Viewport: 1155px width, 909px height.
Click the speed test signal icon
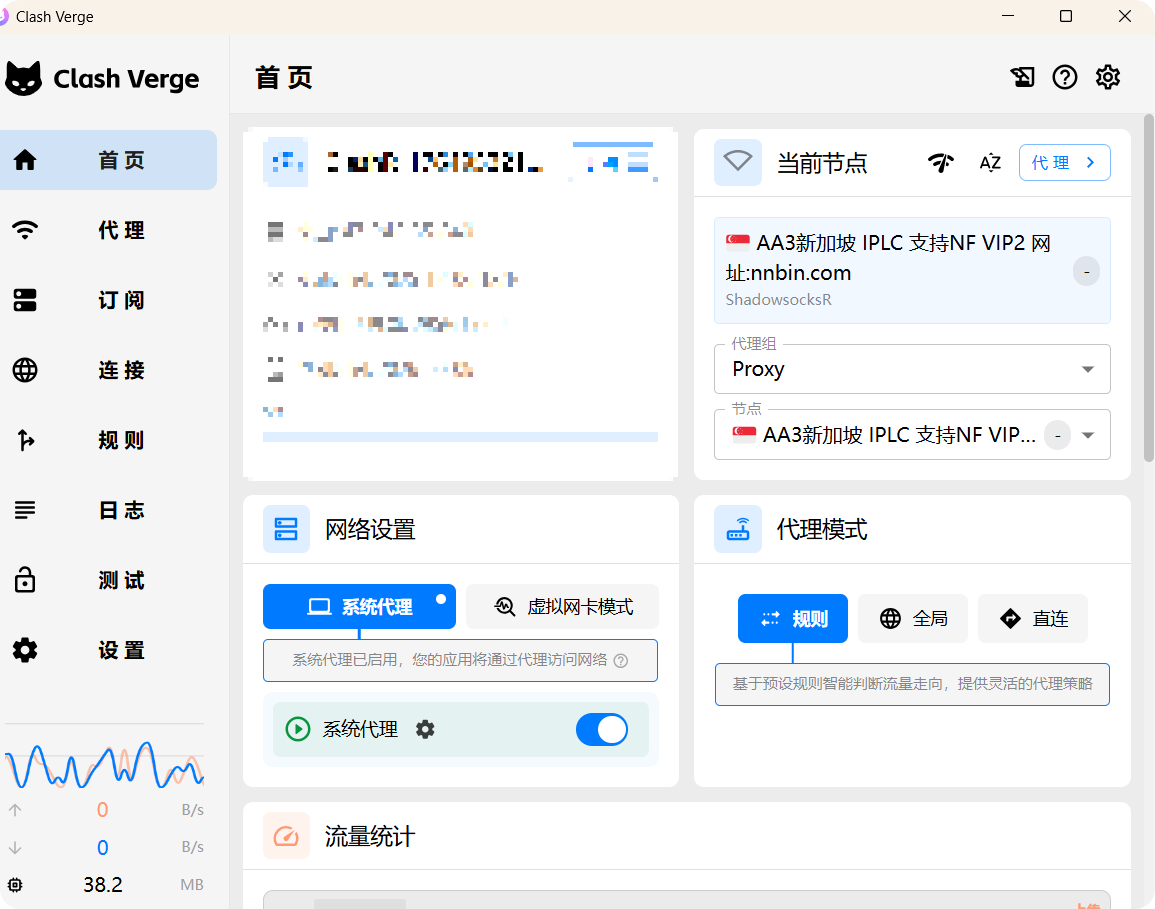pos(941,163)
